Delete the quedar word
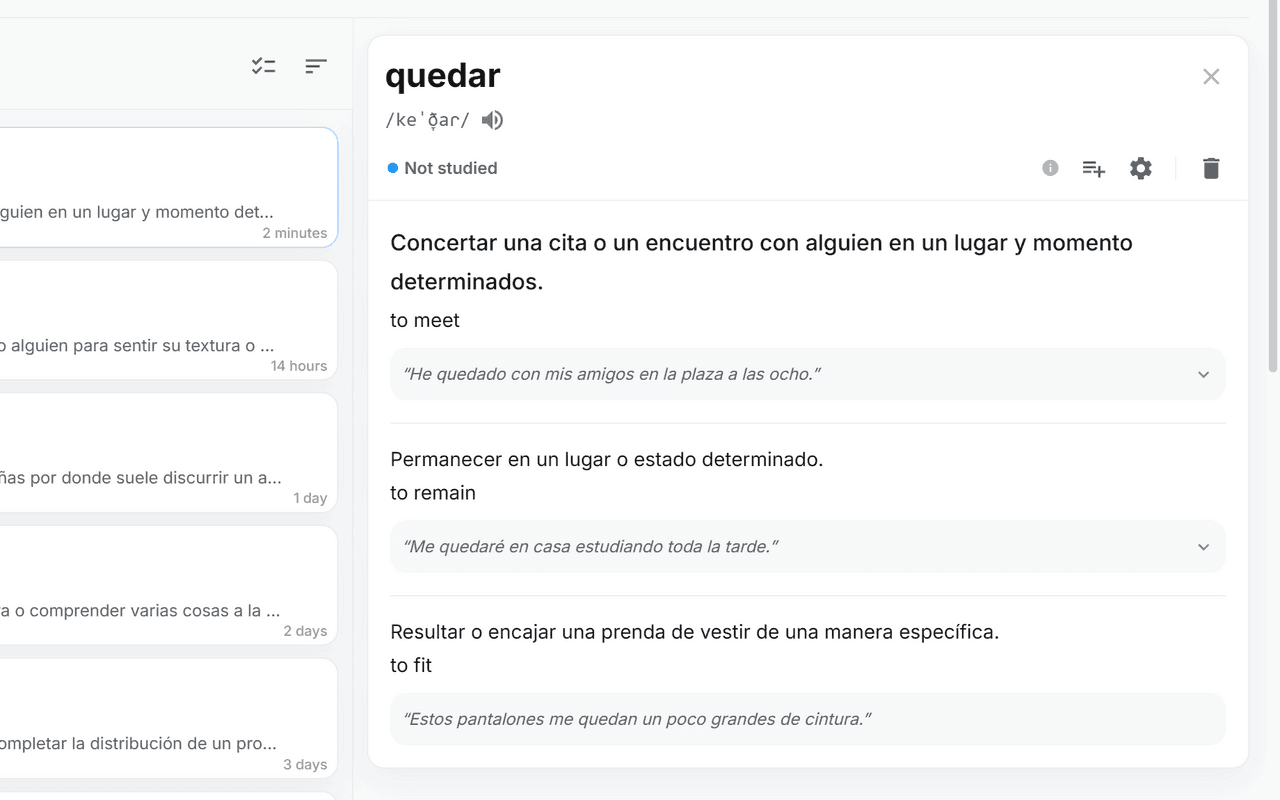Image resolution: width=1280 pixels, height=800 pixels. (1211, 168)
